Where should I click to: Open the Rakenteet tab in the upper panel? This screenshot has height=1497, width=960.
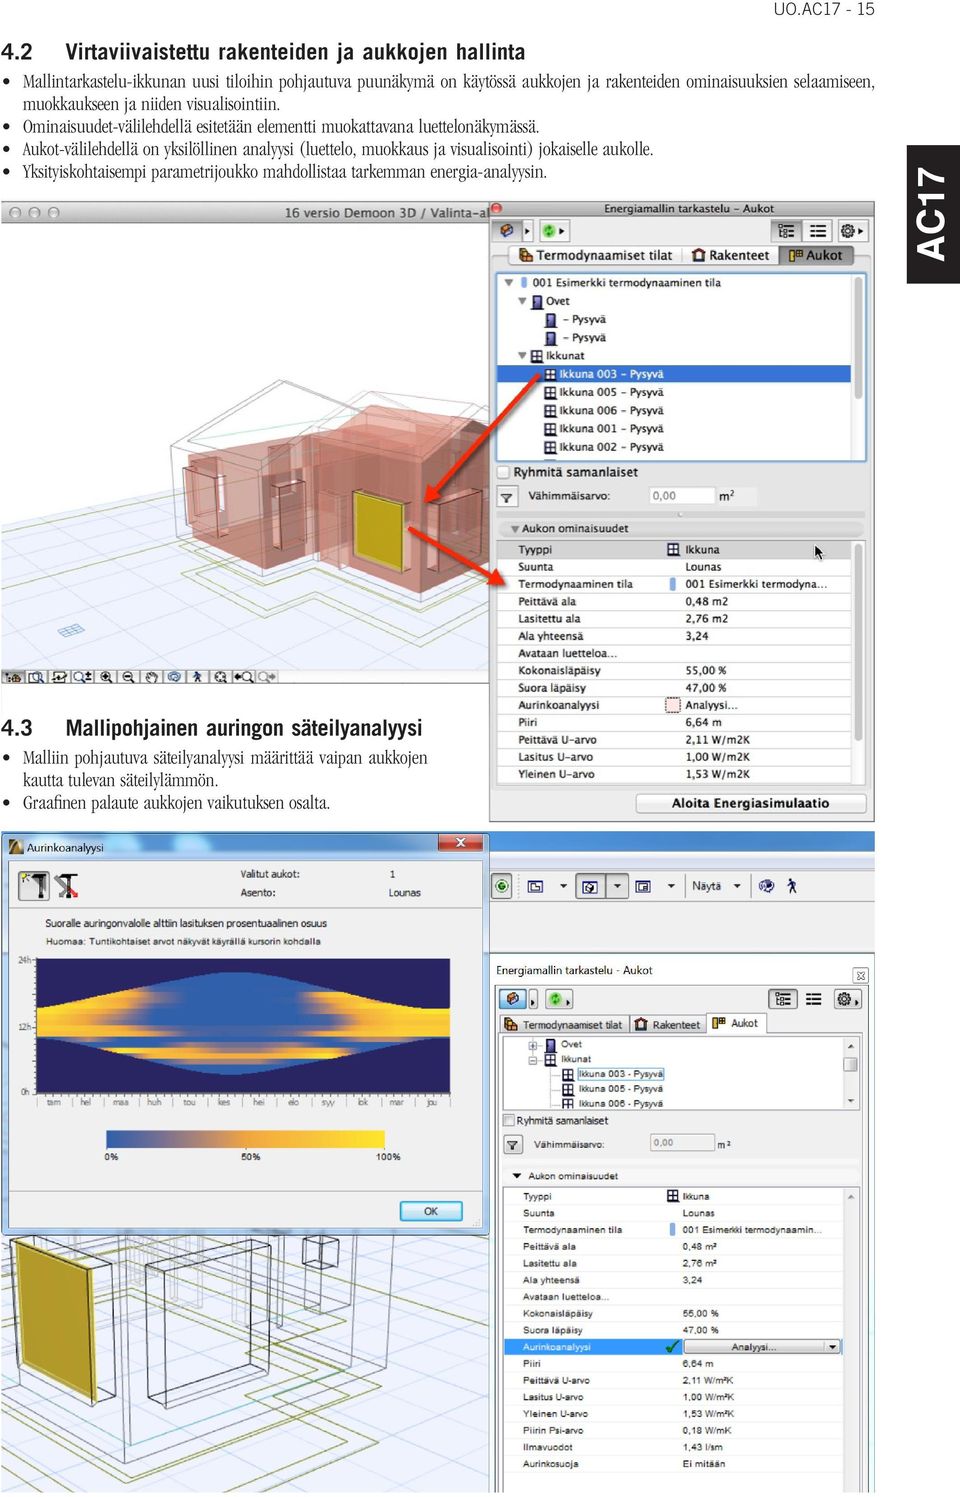click(x=731, y=255)
